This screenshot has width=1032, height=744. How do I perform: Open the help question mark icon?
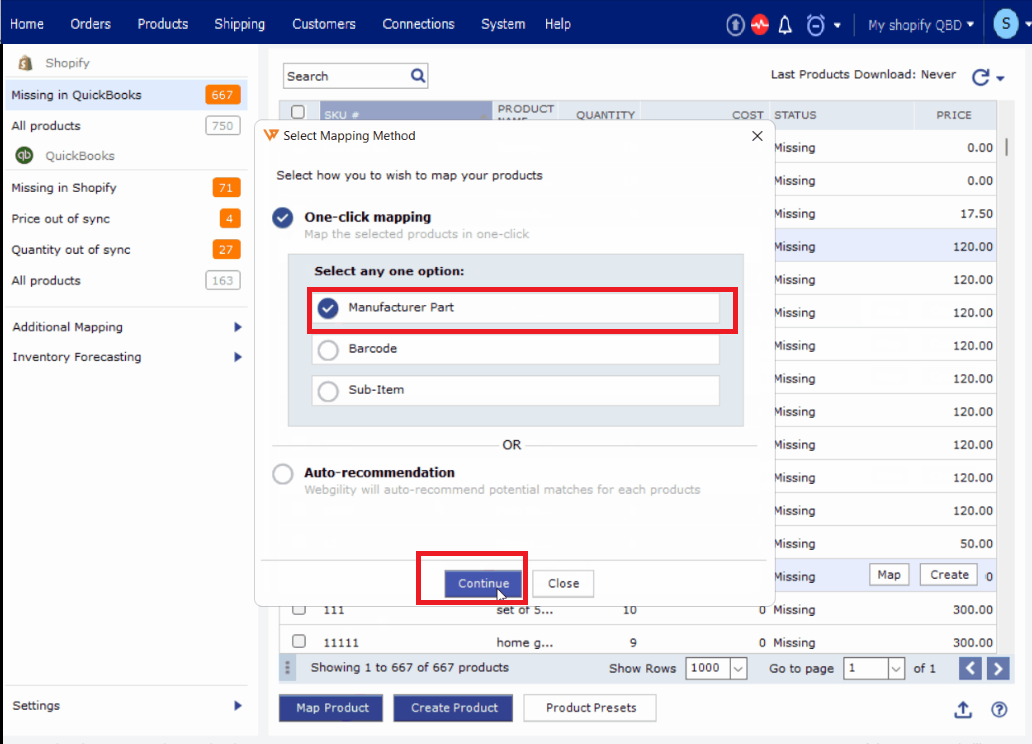tap(998, 709)
